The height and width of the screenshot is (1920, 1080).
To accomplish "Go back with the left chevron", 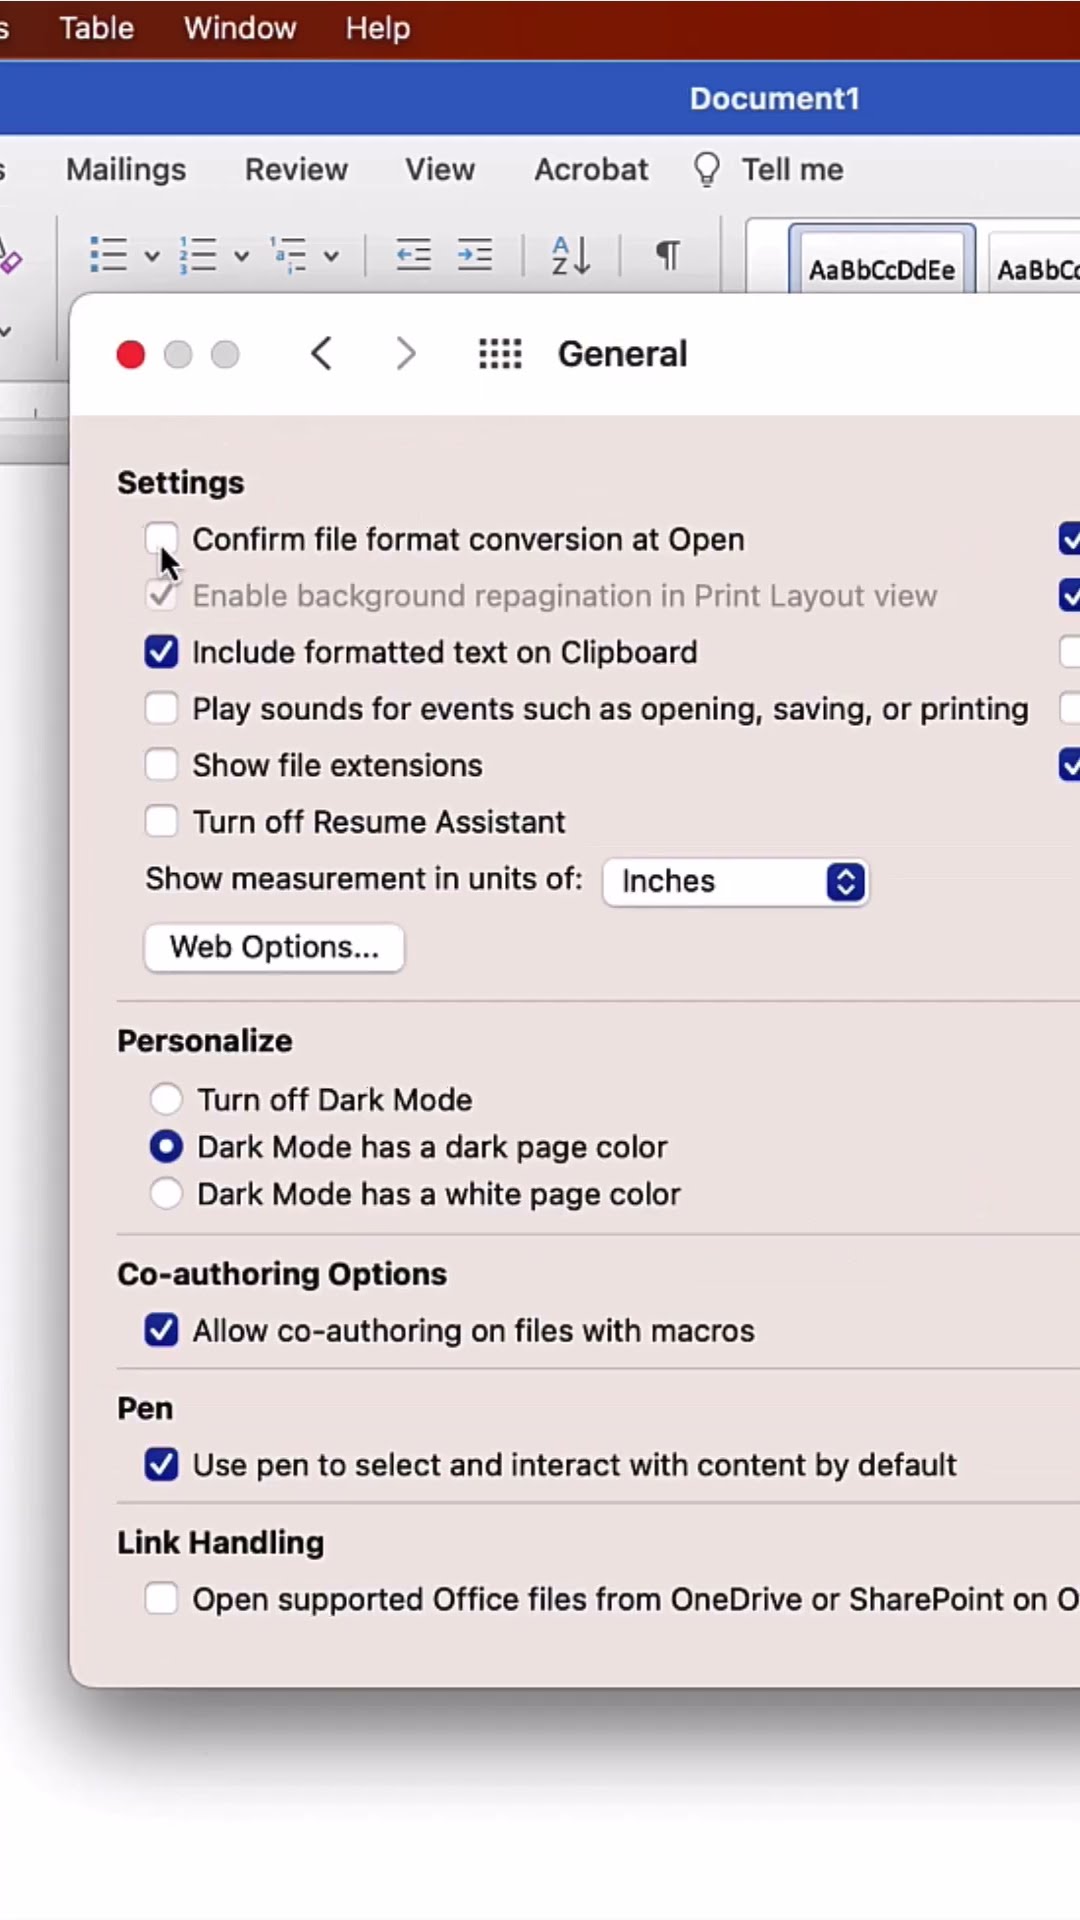I will pos(321,354).
